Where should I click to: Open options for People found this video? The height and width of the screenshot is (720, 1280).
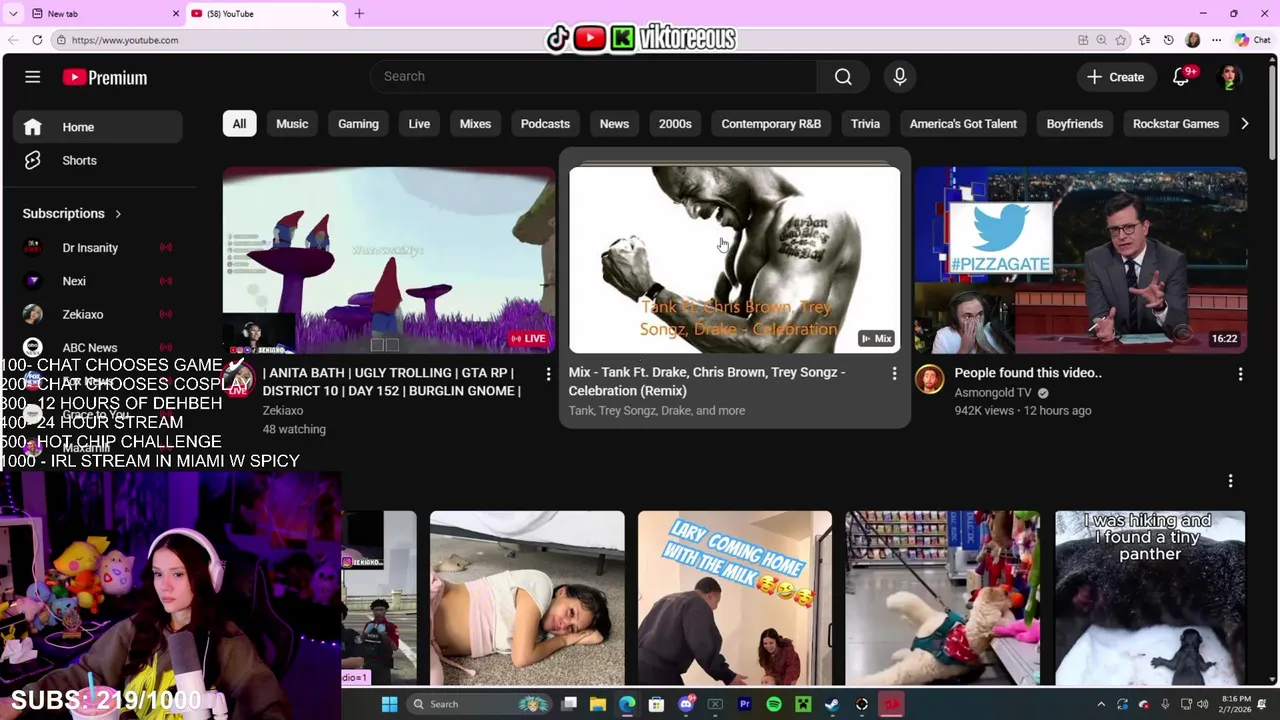1240,374
